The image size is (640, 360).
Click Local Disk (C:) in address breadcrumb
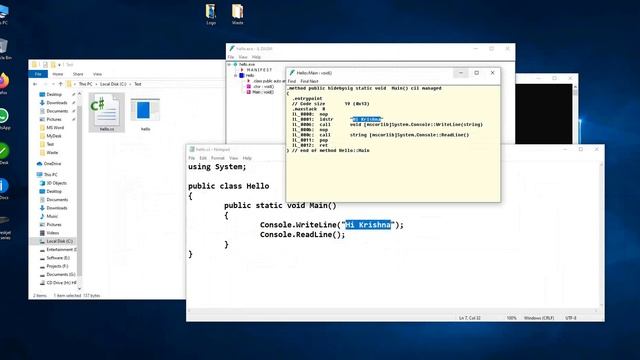pos(113,84)
